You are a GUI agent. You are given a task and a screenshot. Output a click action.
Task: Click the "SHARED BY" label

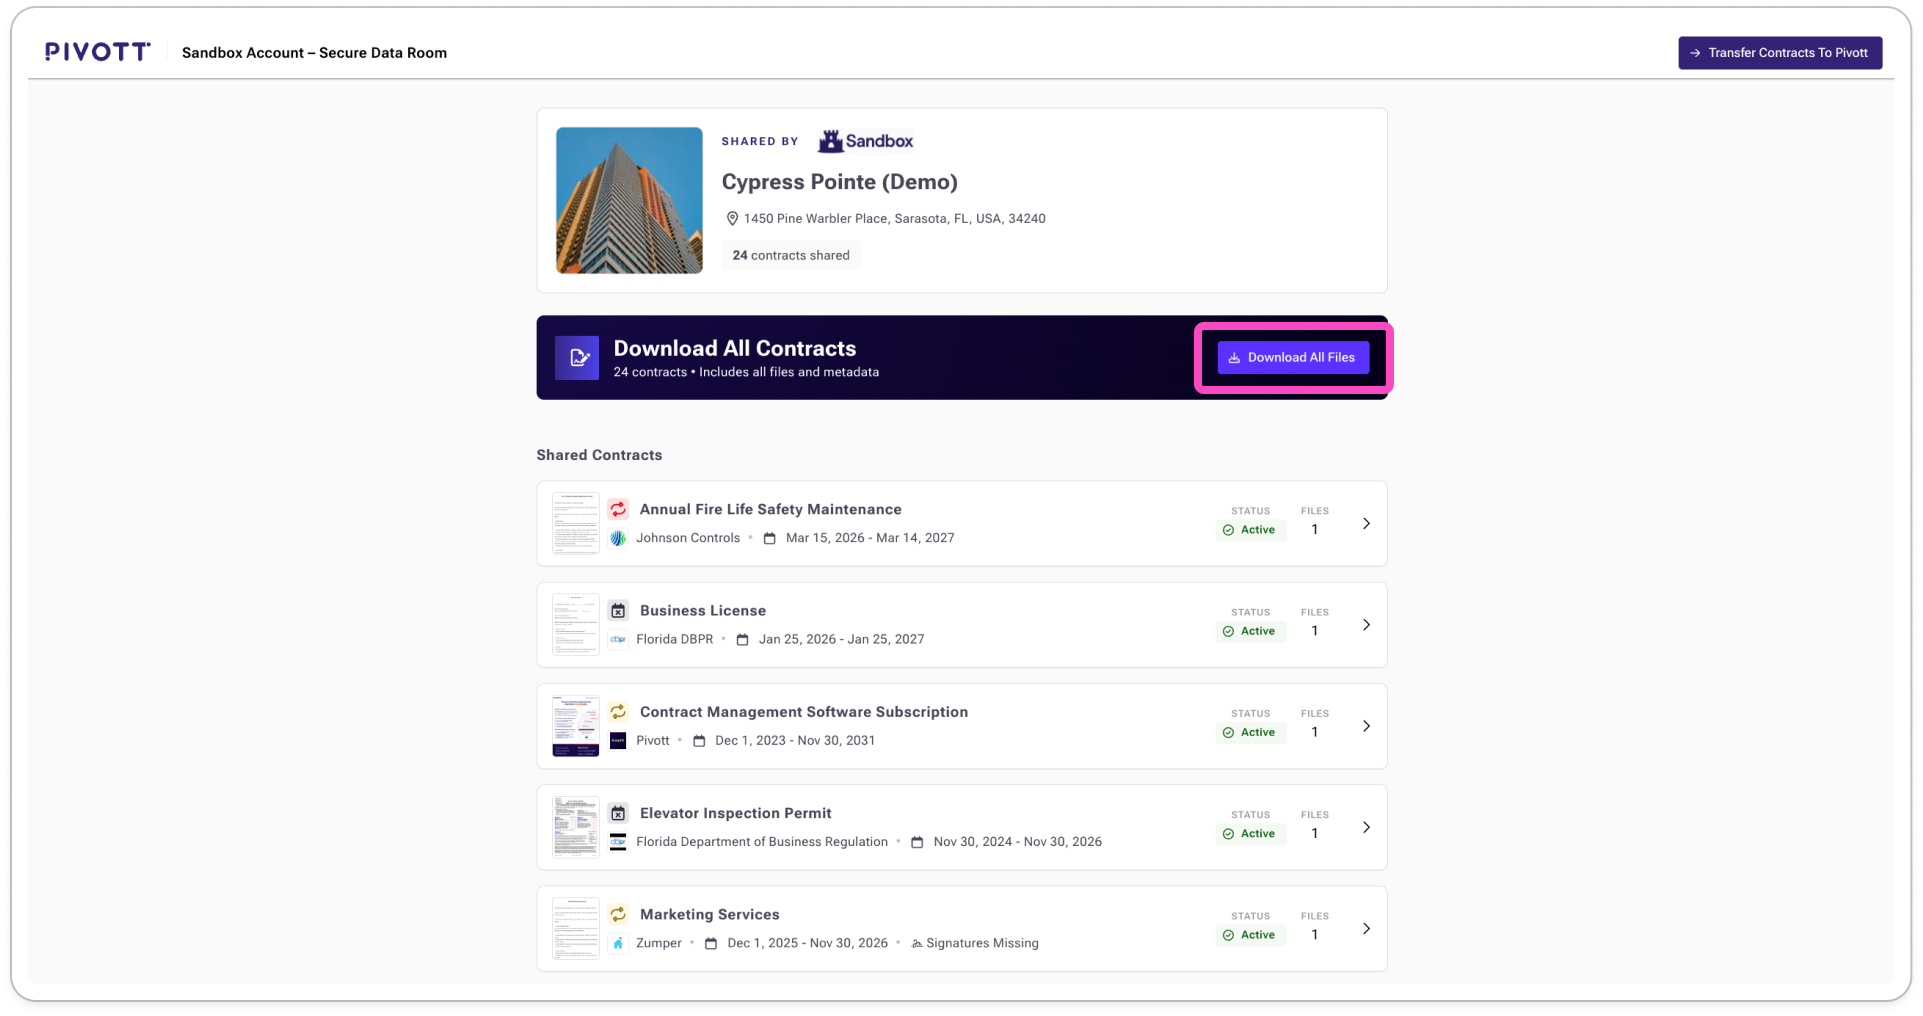pyautogui.click(x=760, y=141)
